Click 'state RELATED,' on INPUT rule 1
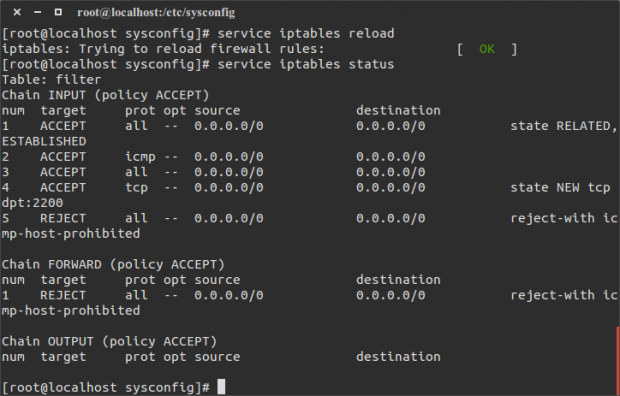Screen dimensions: 620x396 point(564,126)
